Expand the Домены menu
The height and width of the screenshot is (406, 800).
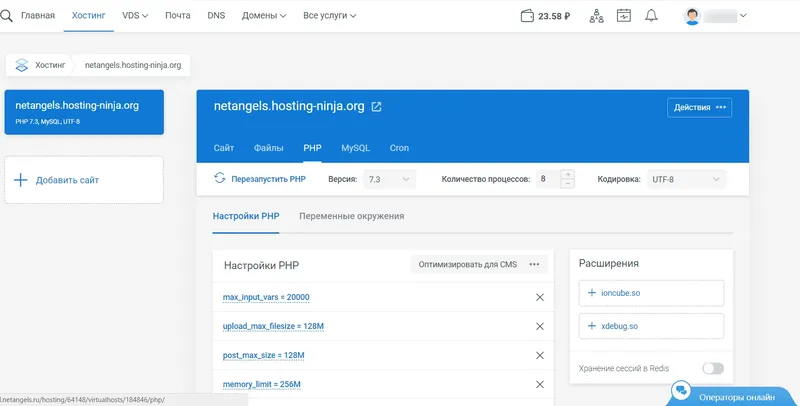[264, 16]
